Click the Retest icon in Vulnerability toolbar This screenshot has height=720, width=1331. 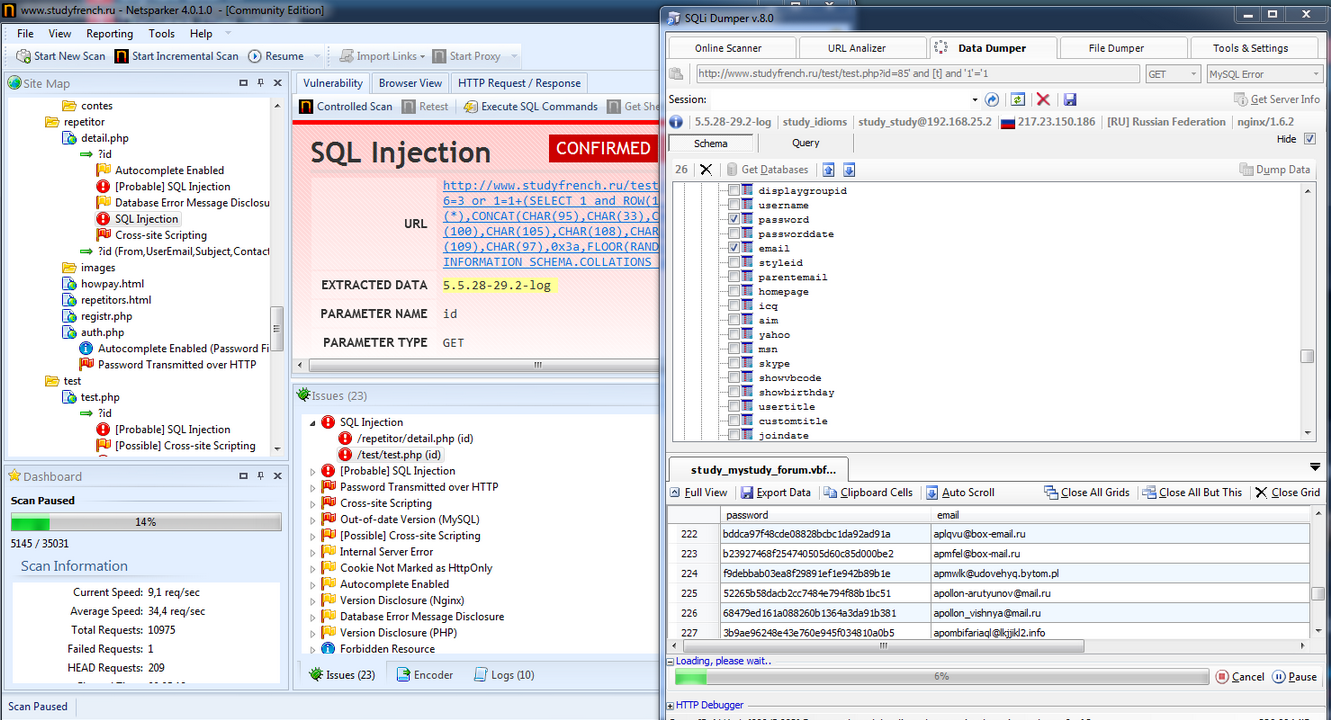[x=409, y=106]
